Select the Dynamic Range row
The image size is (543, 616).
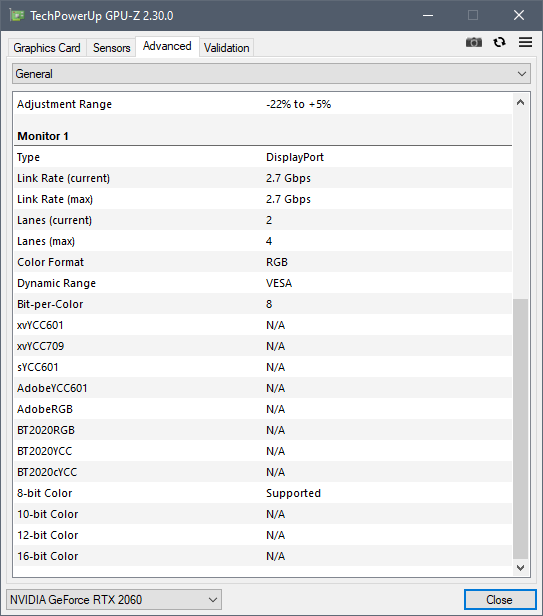point(263,283)
